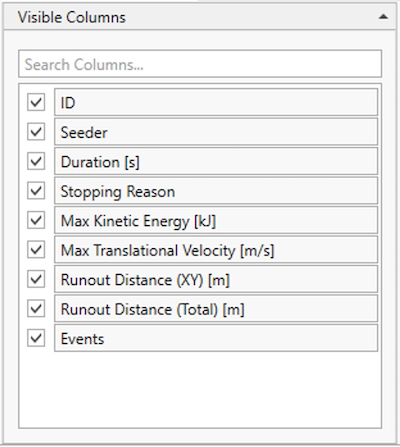
Task: Click the Visible Columns header title
Action: (x=72, y=17)
